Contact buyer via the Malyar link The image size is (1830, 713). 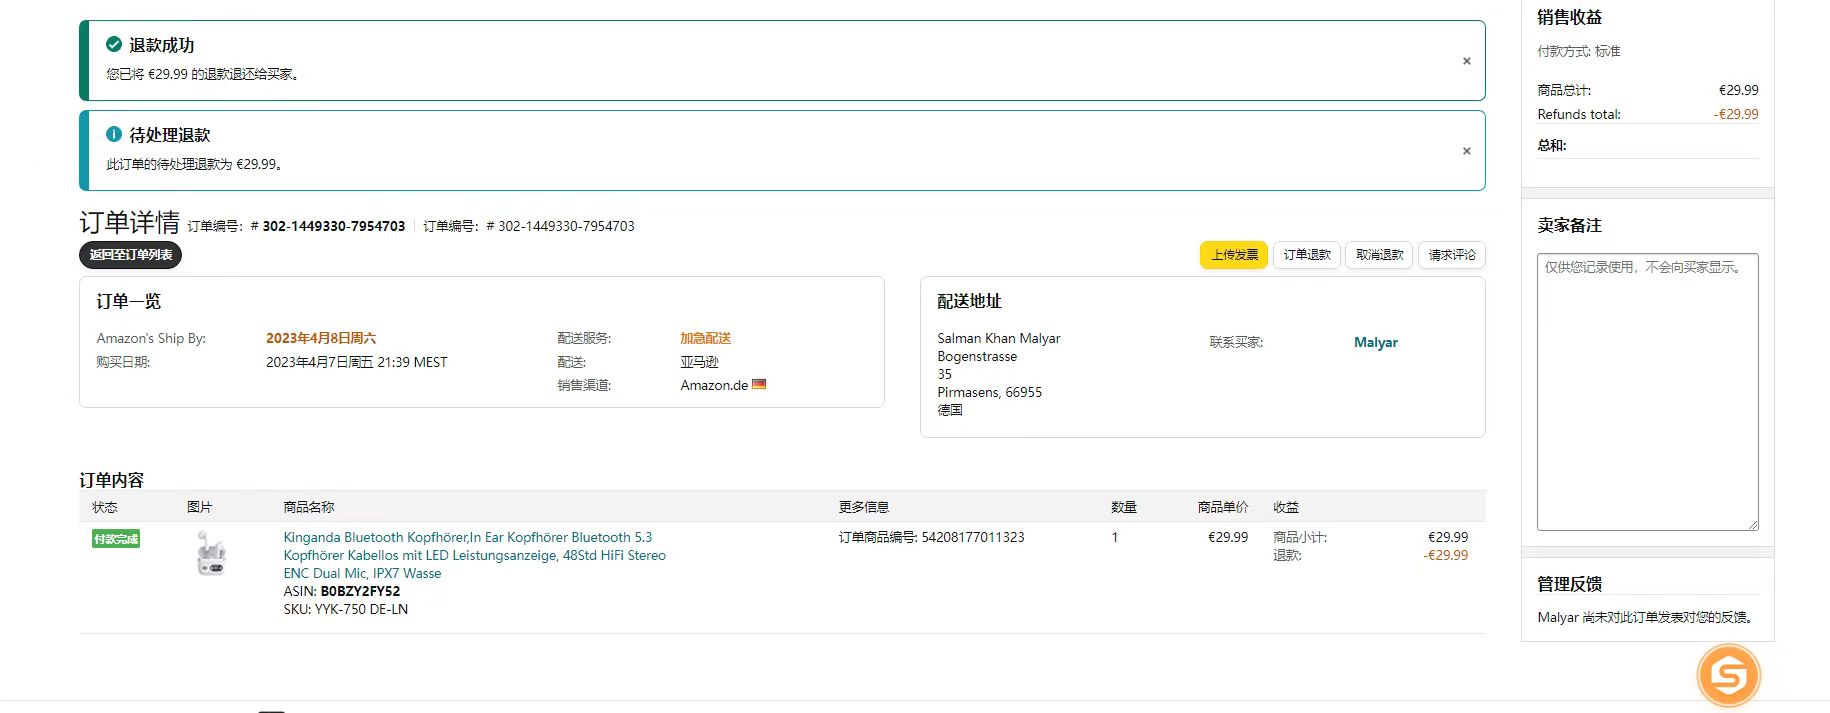(x=1375, y=342)
